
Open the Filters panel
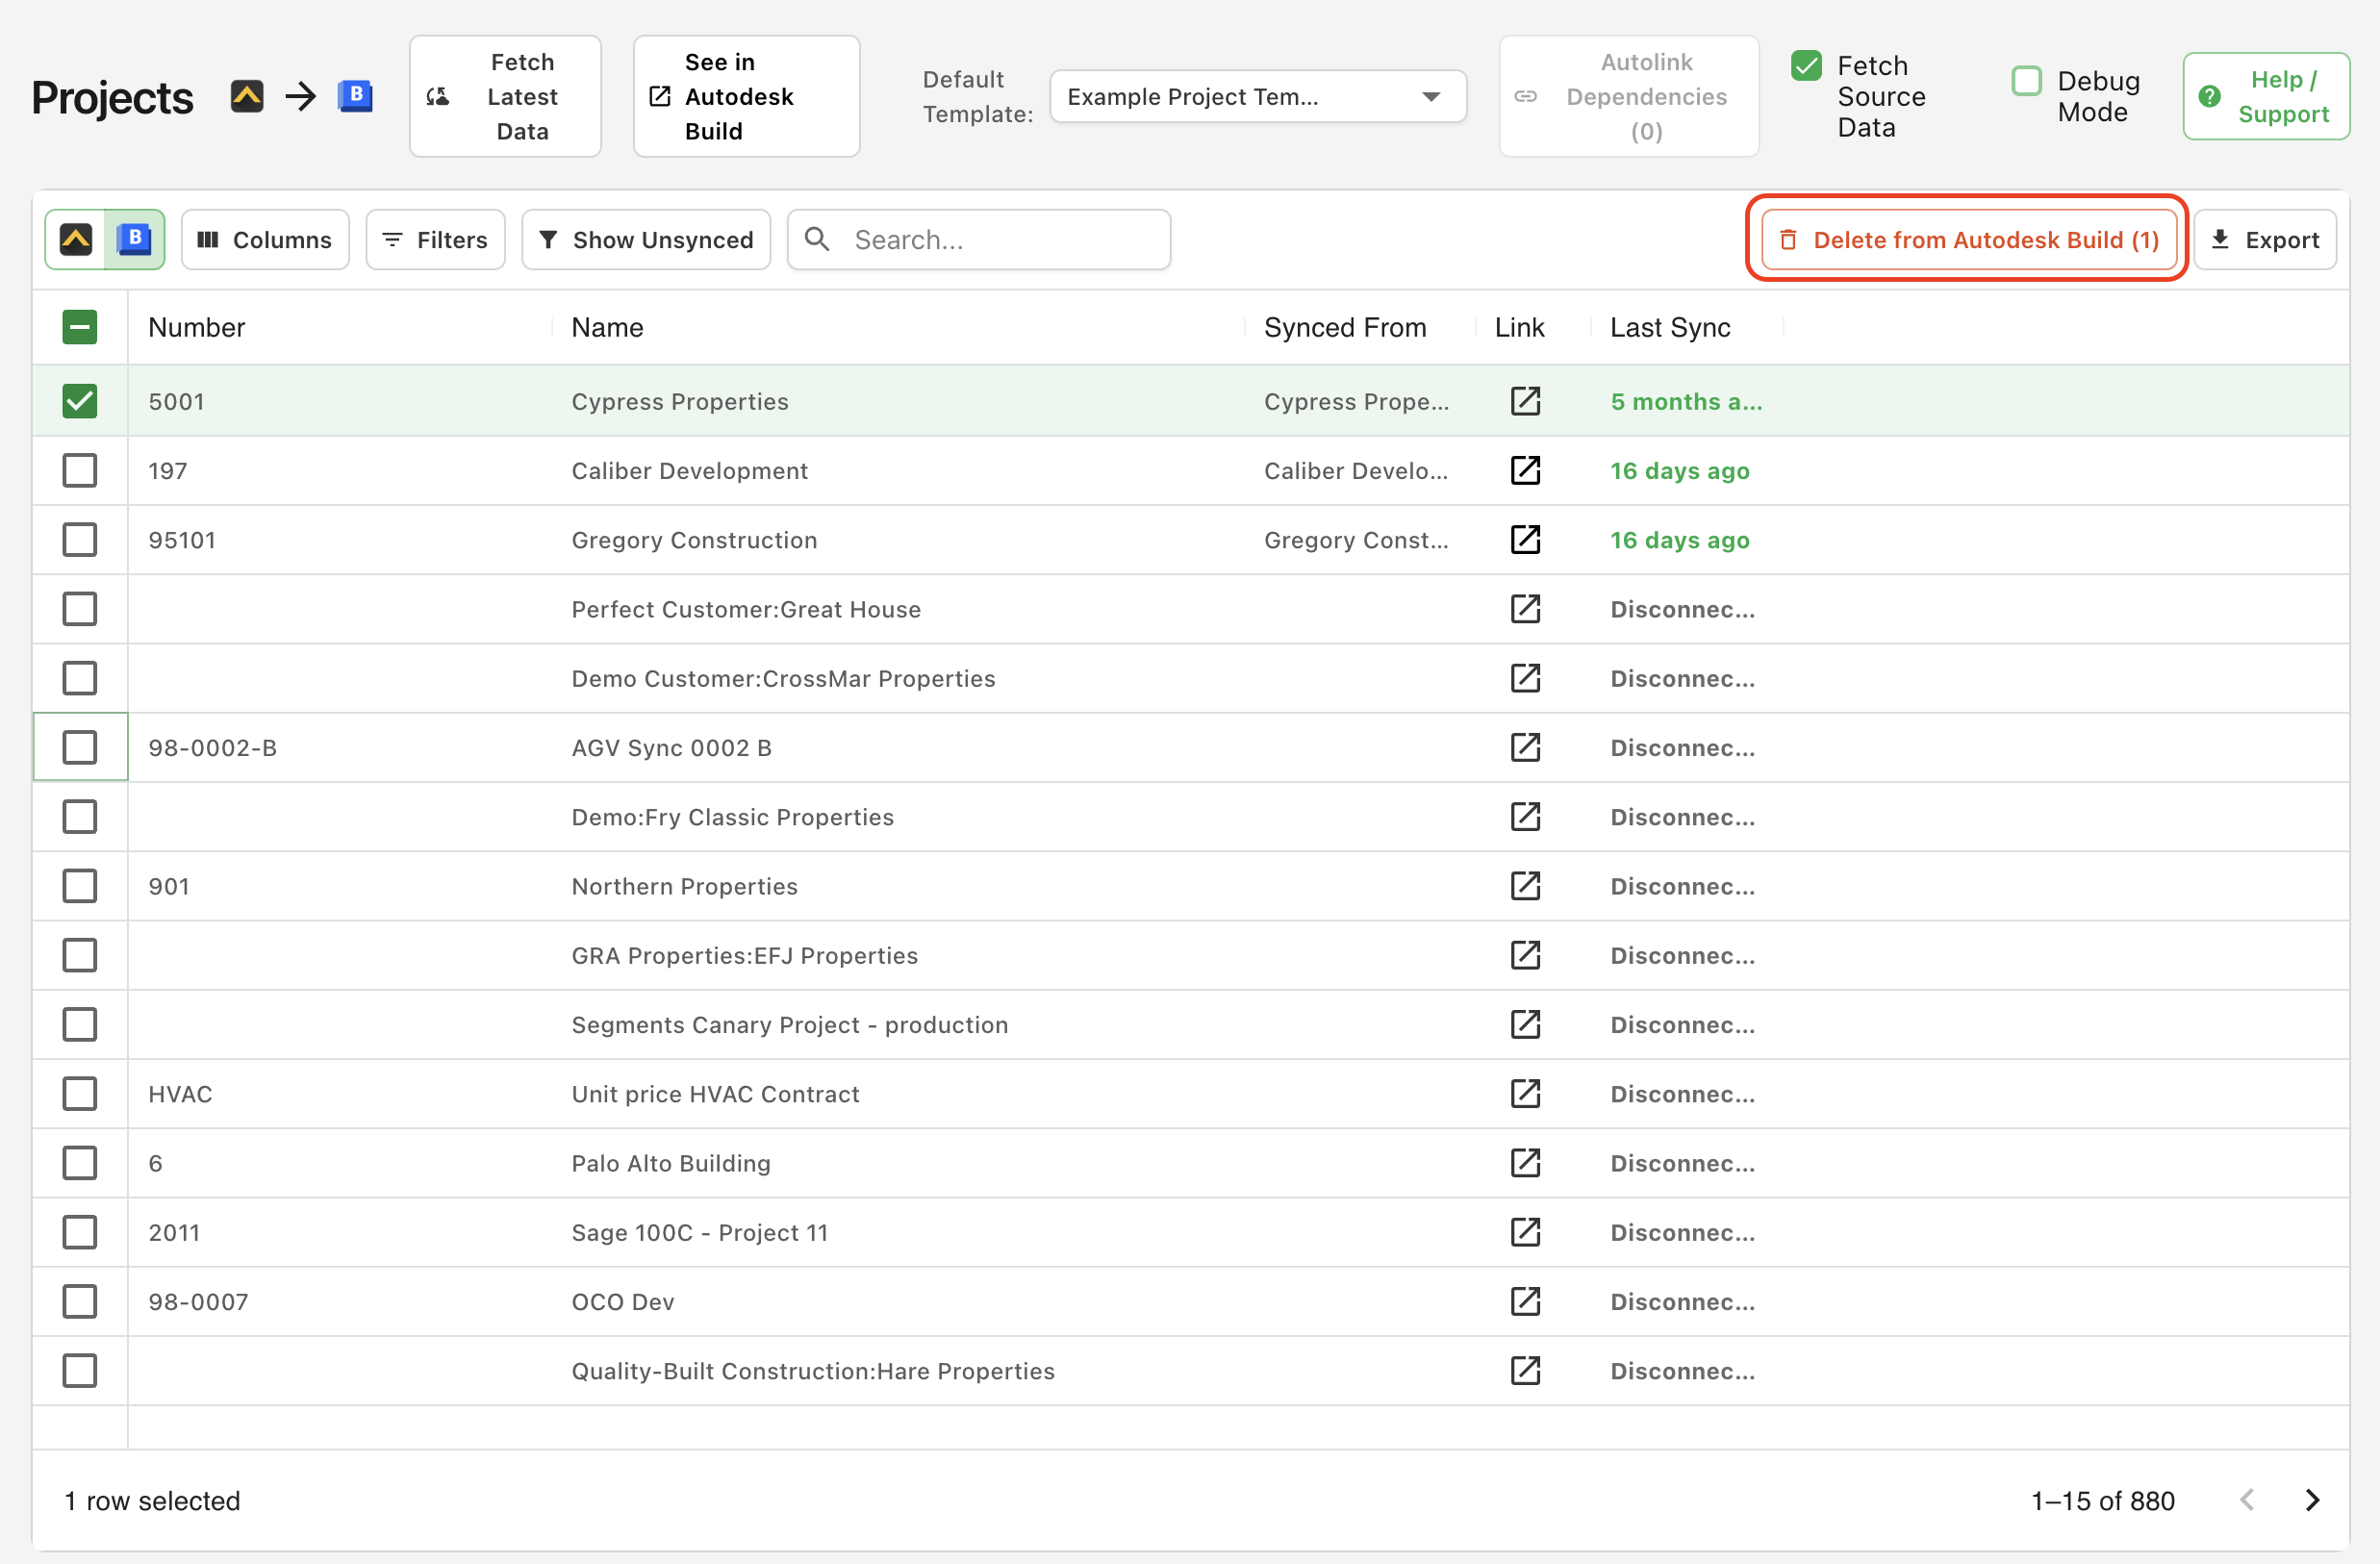435,239
